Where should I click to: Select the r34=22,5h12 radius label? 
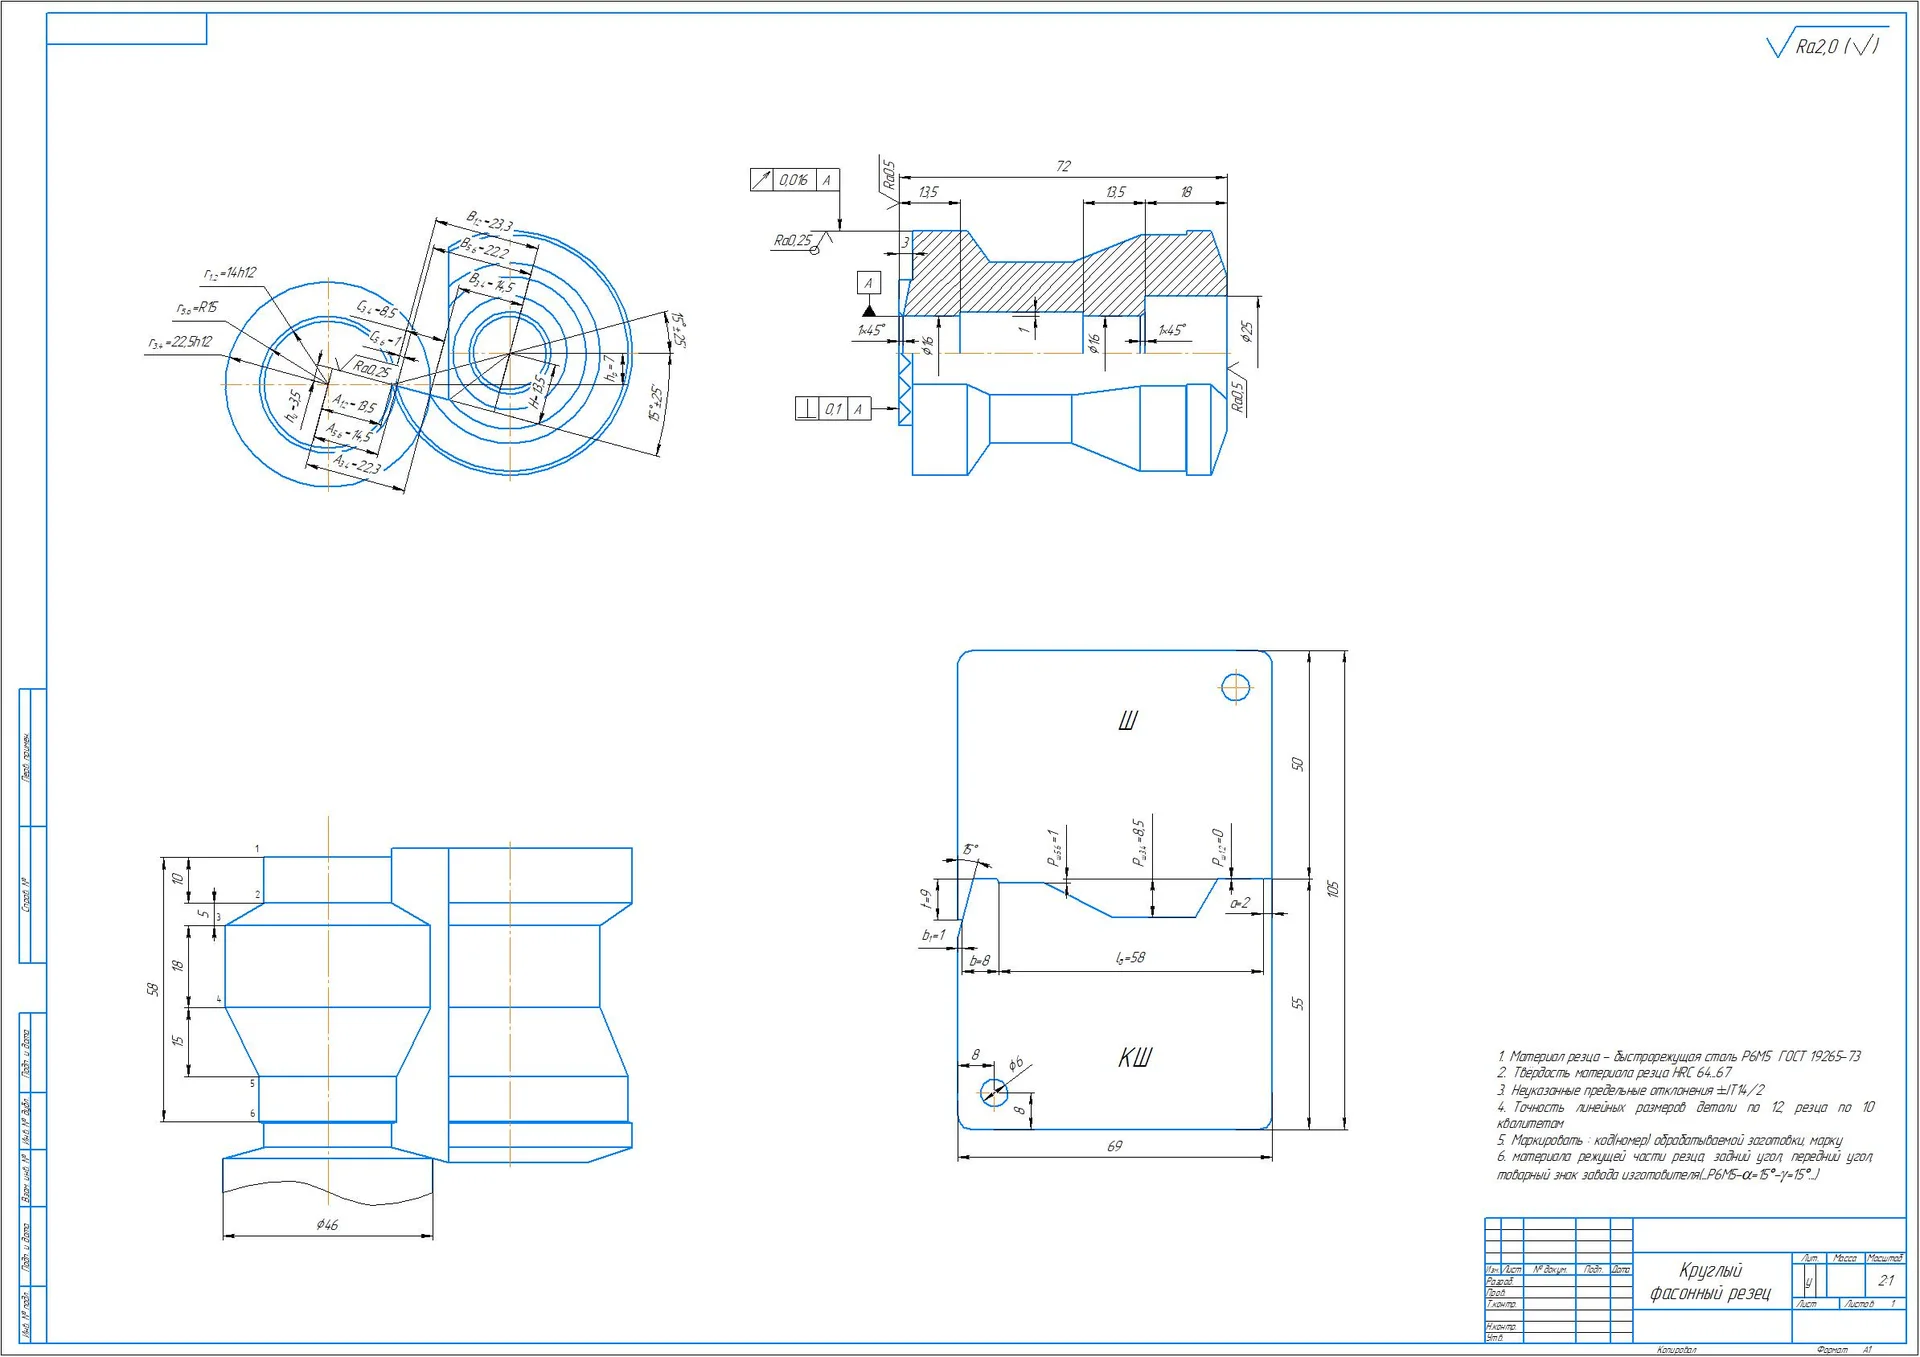[x=180, y=342]
